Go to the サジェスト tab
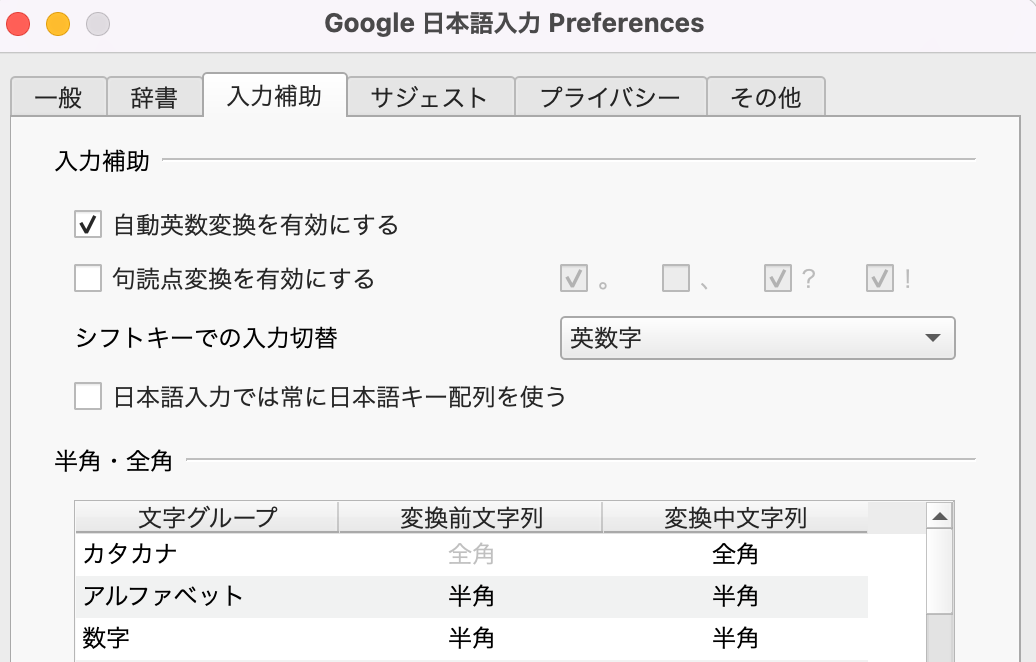1036x662 pixels. pyautogui.click(x=429, y=97)
